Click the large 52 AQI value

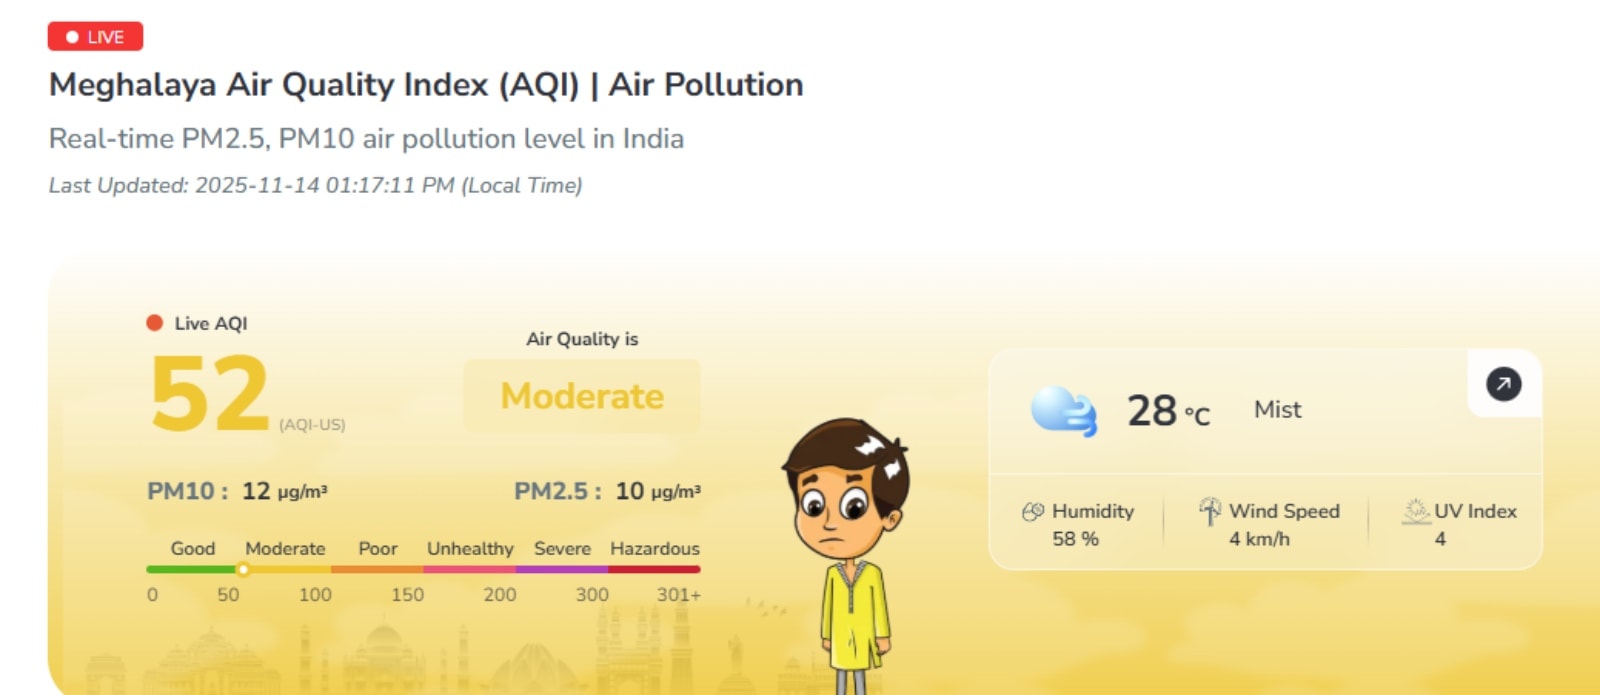(x=210, y=395)
